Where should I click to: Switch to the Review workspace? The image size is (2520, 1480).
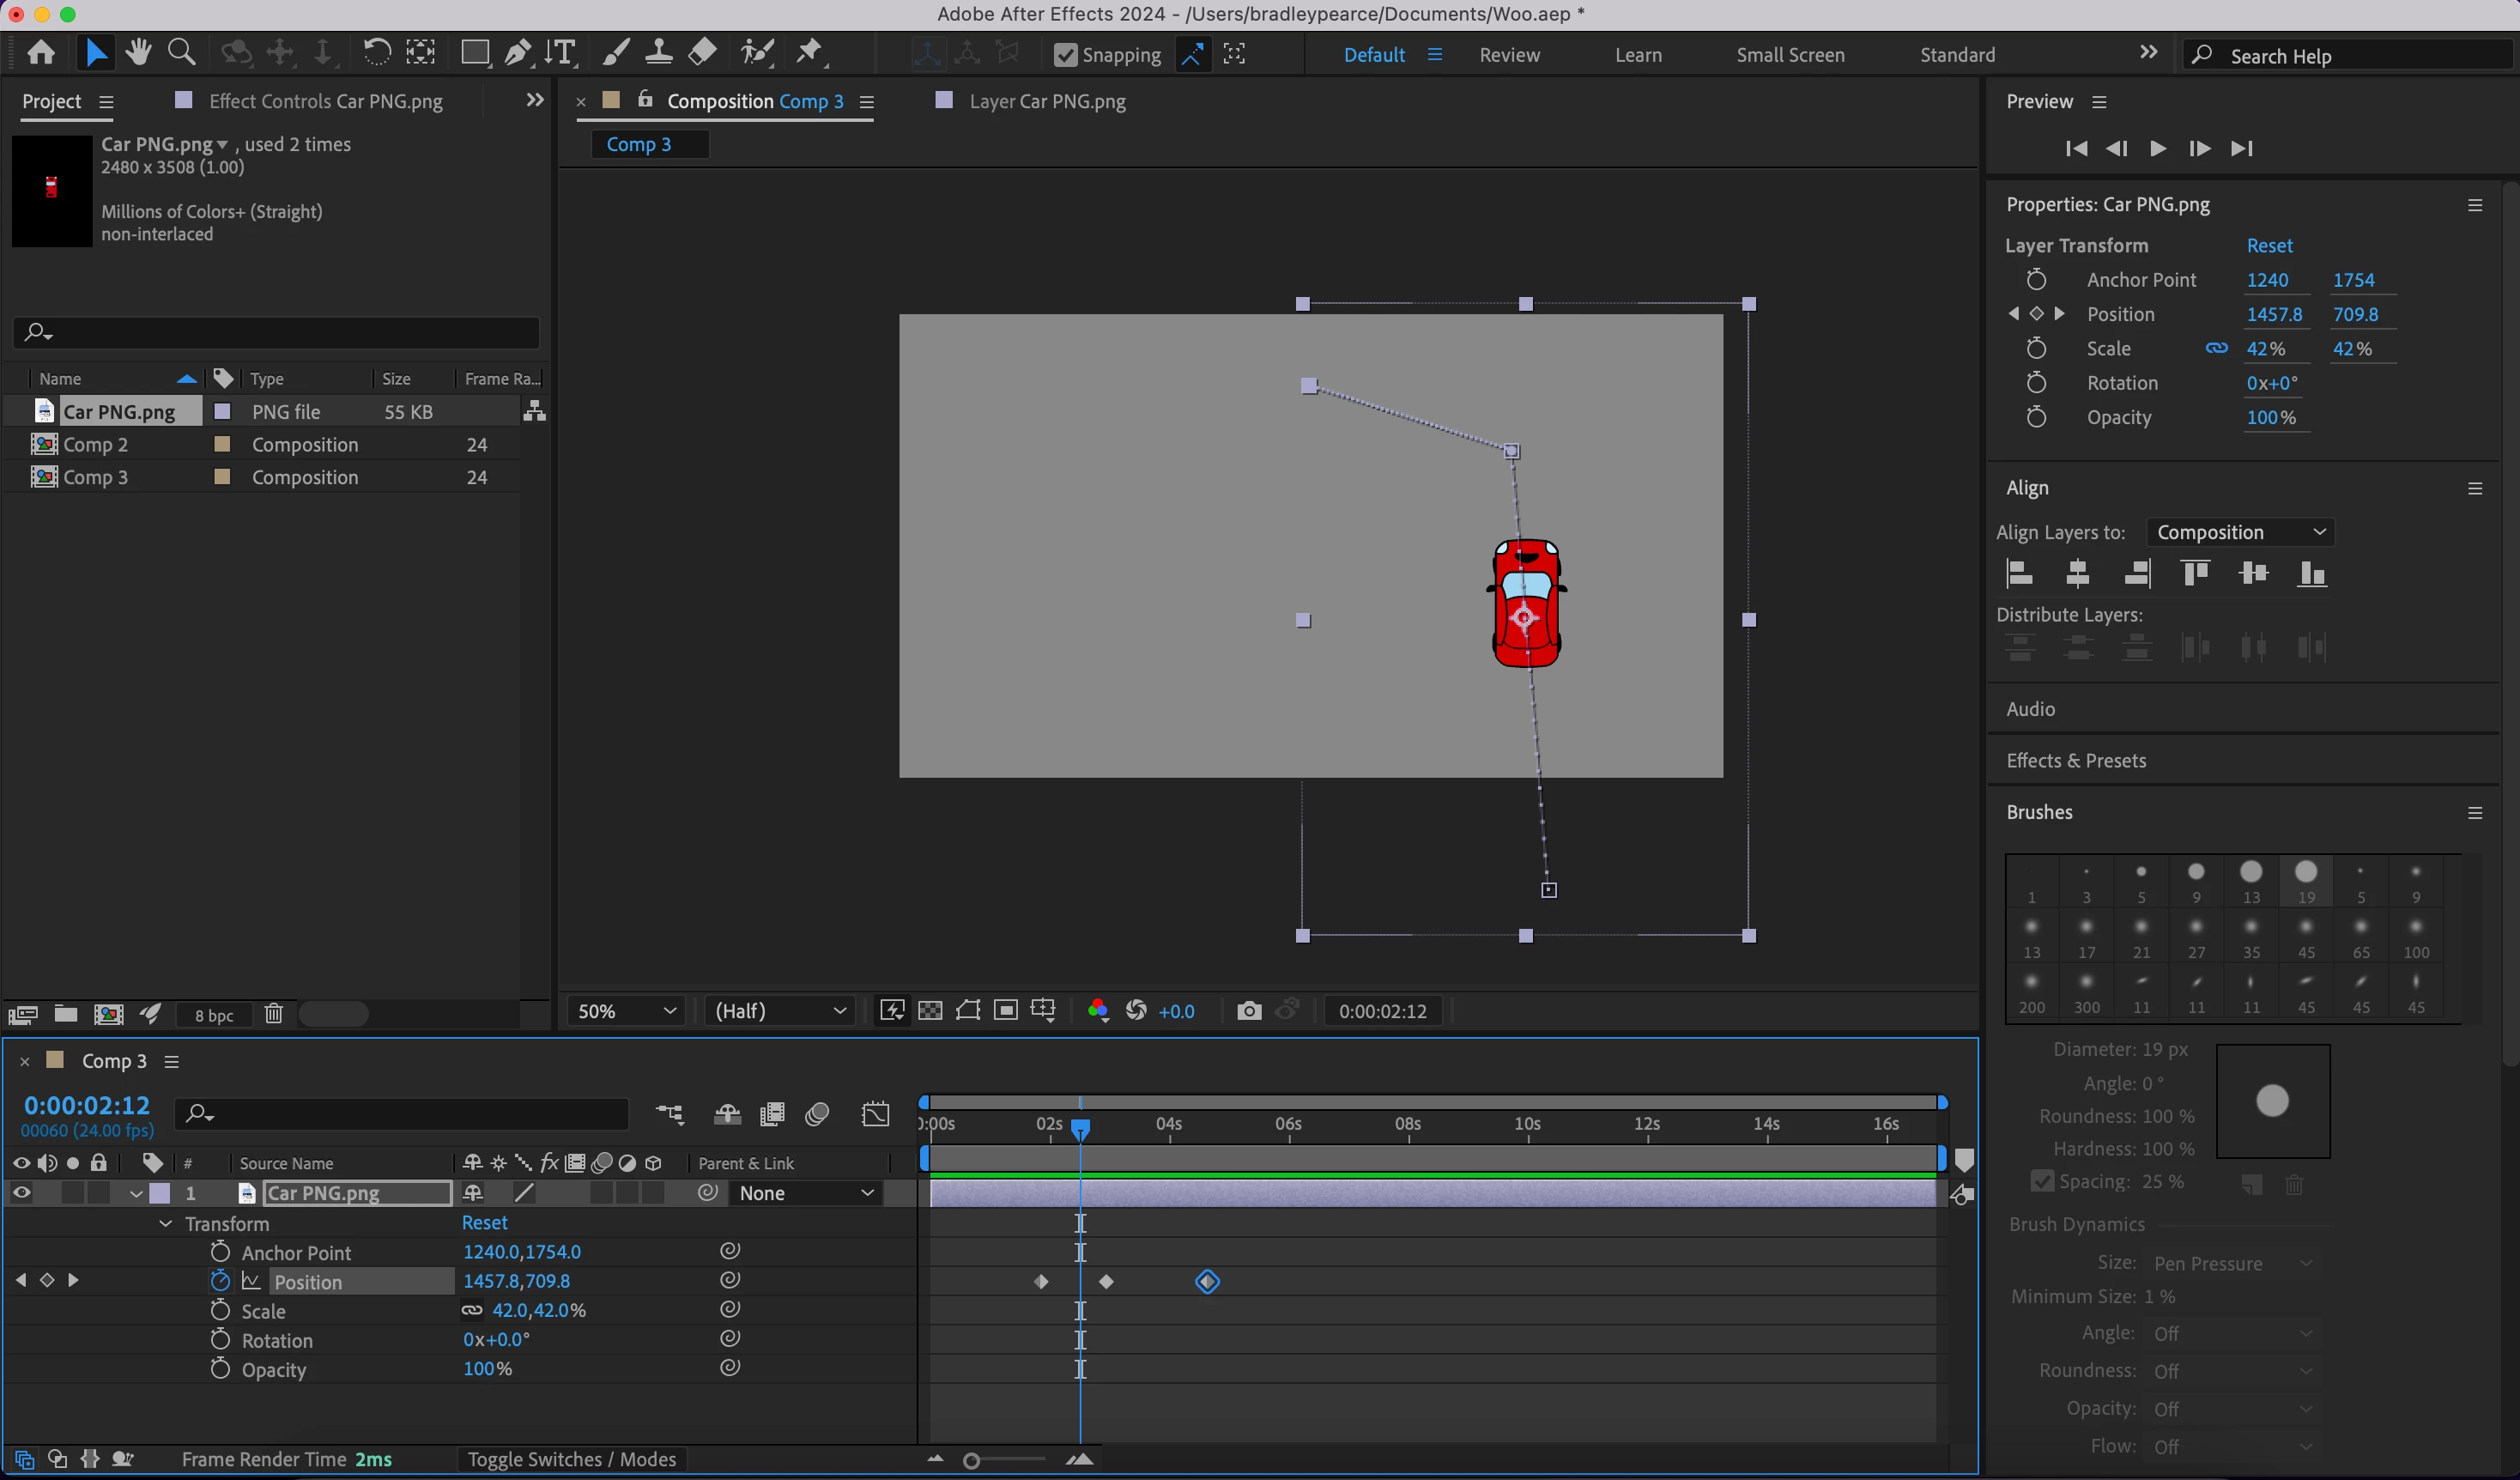(1509, 55)
